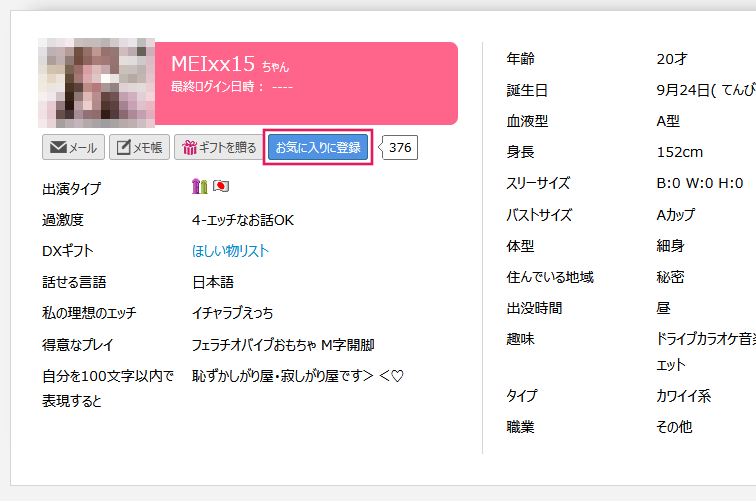
Task: Click the カワイイ系 type value
Action: [x=683, y=396]
